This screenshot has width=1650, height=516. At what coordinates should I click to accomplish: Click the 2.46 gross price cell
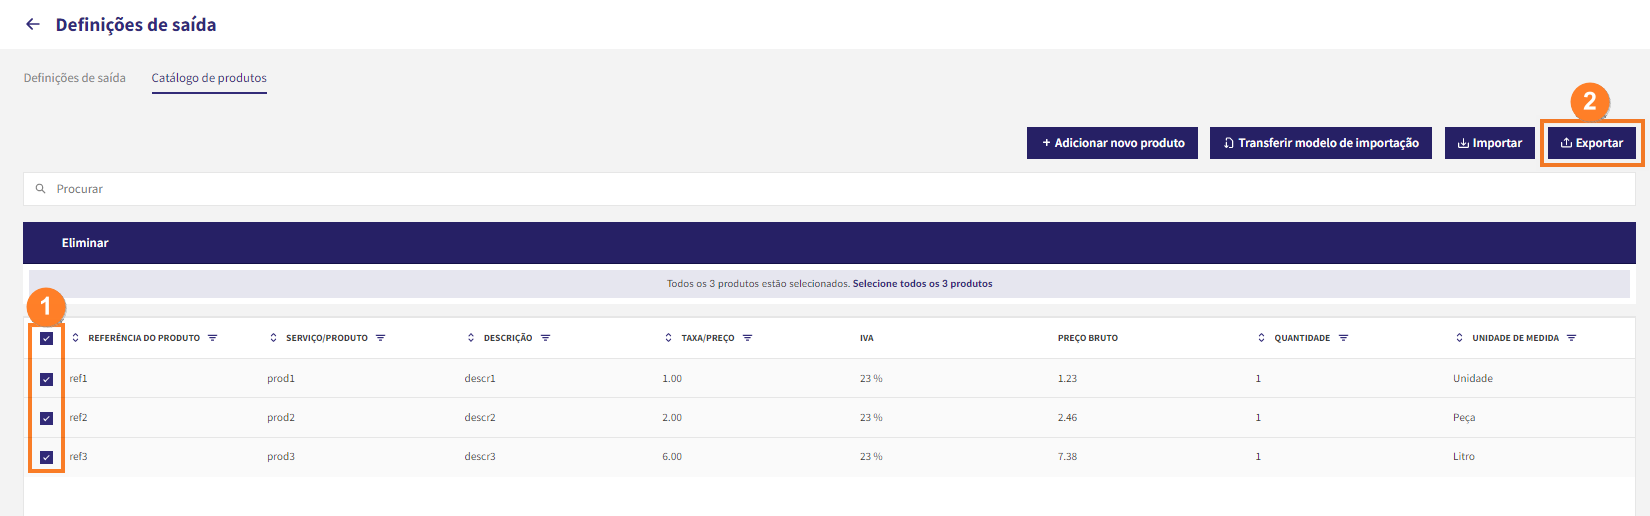pyautogui.click(x=1068, y=418)
